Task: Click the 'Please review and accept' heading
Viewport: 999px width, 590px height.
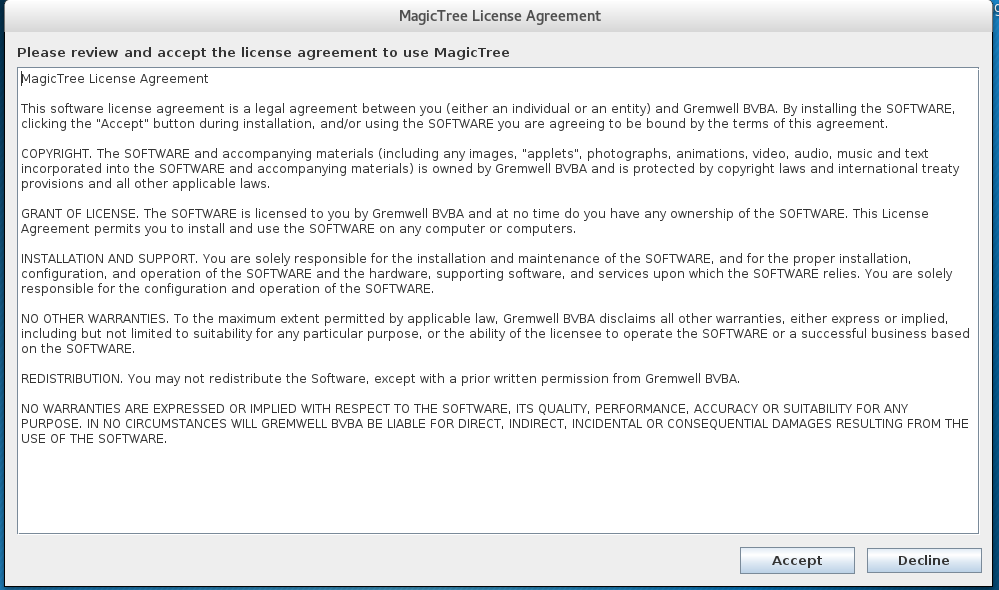Action: click(263, 52)
